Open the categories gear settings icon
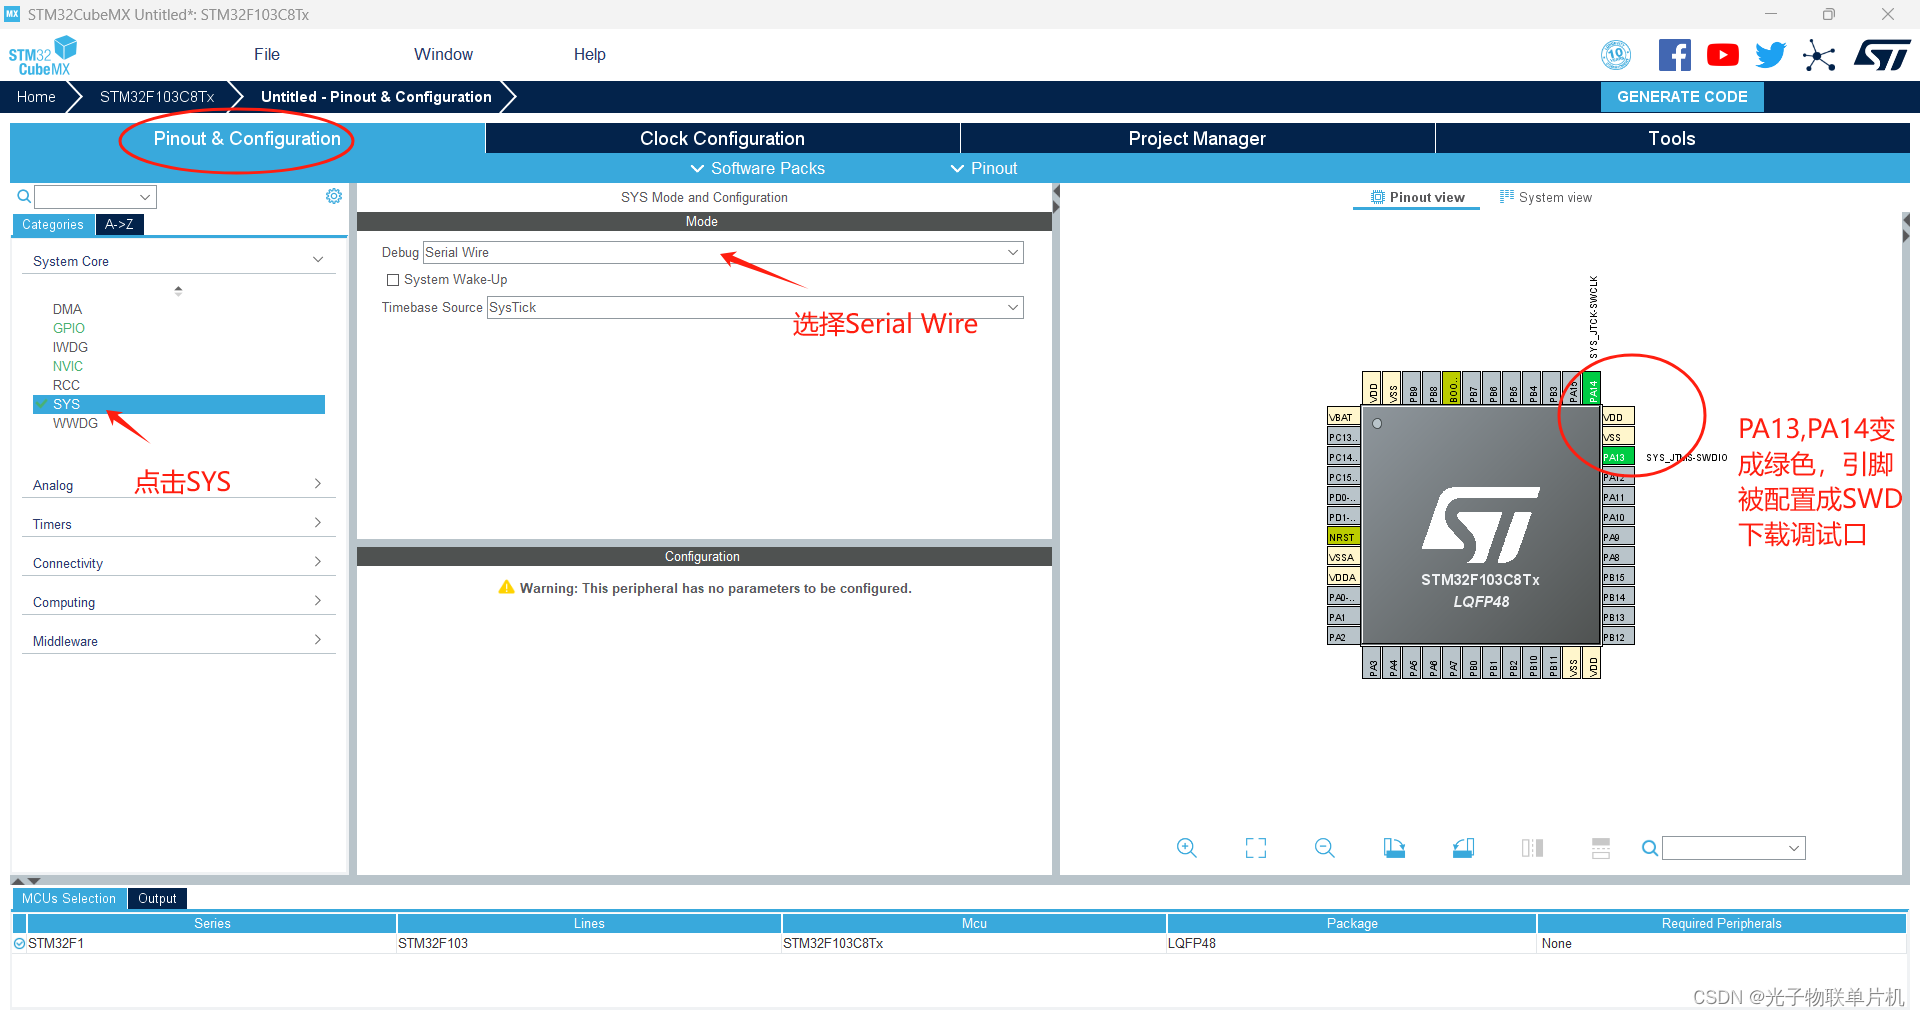1920x1016 pixels. click(x=334, y=196)
